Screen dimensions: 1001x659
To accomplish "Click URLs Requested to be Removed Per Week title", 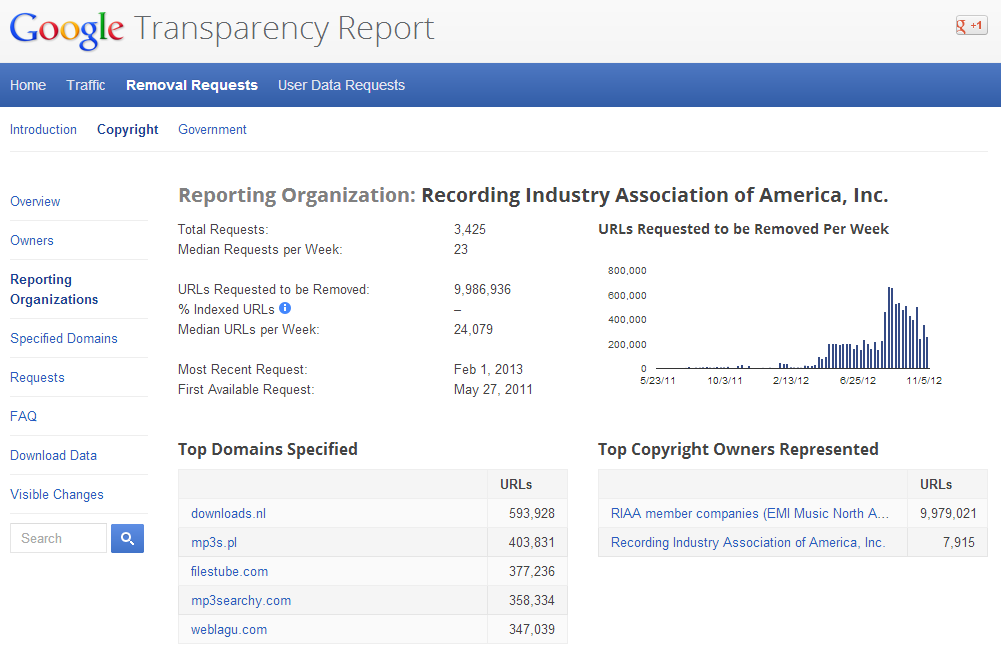I will coord(743,229).
